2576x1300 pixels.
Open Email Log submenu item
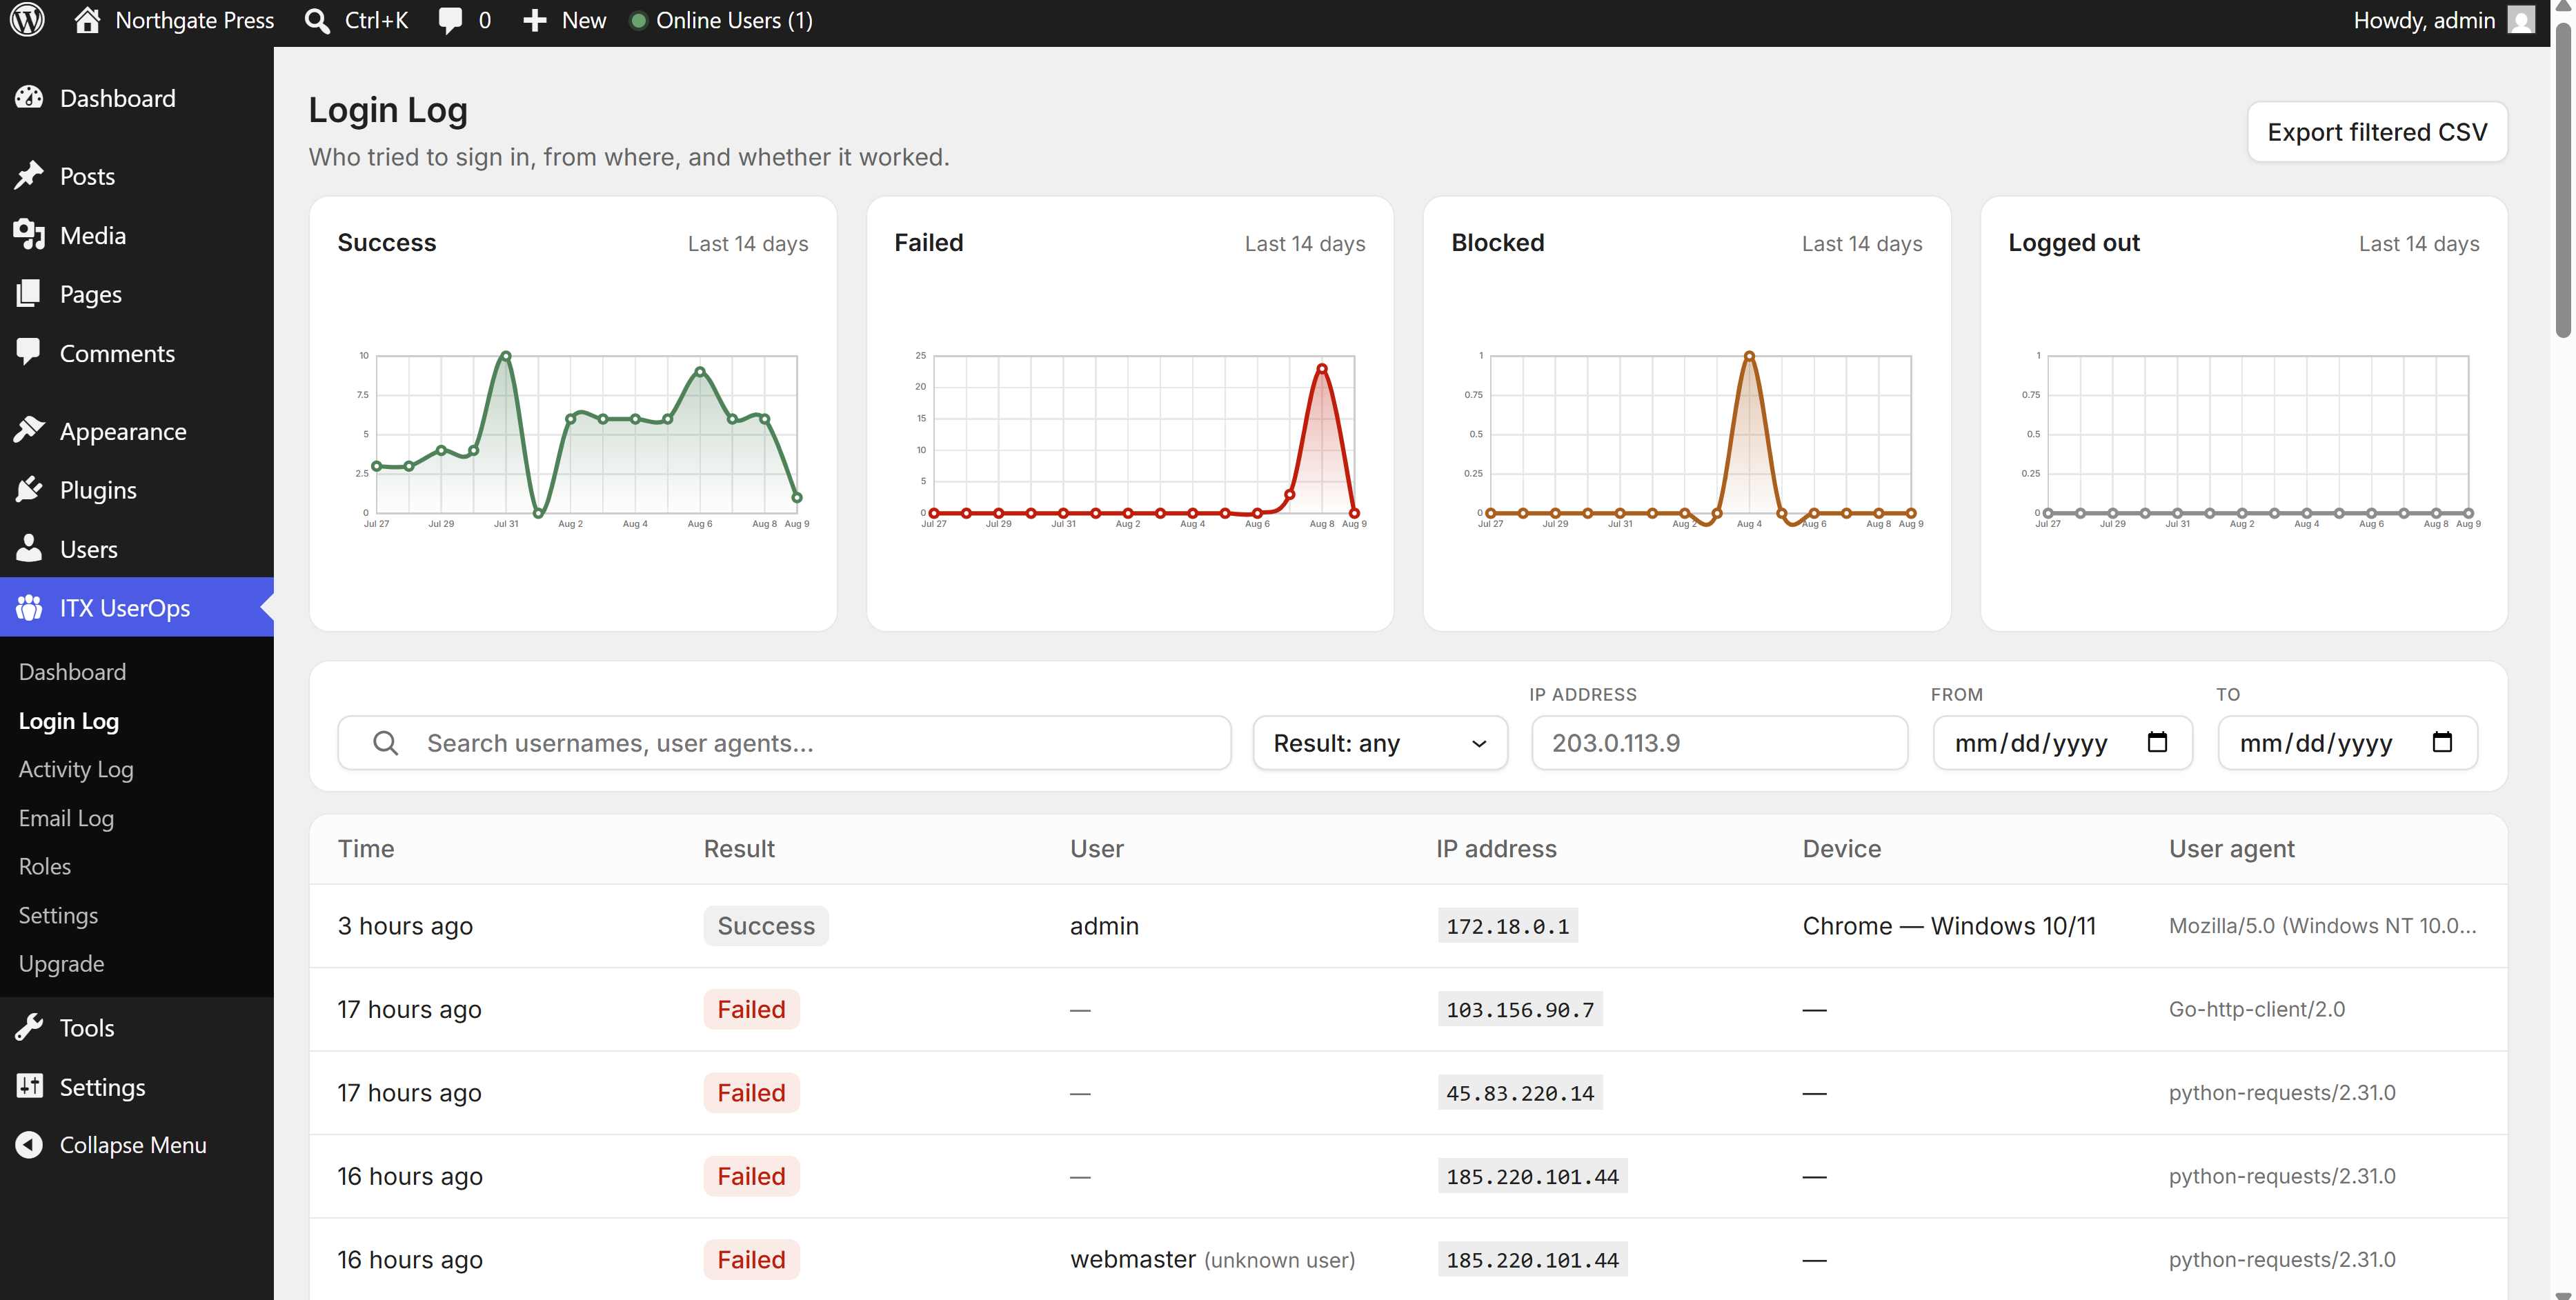pyautogui.click(x=66, y=818)
